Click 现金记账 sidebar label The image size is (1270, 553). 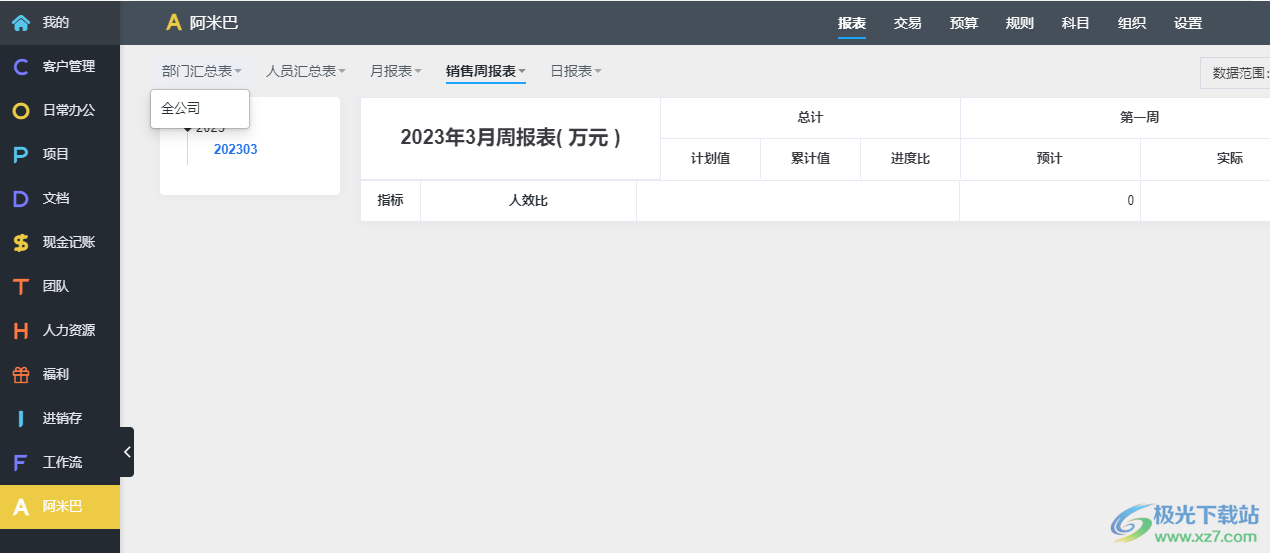(69, 242)
